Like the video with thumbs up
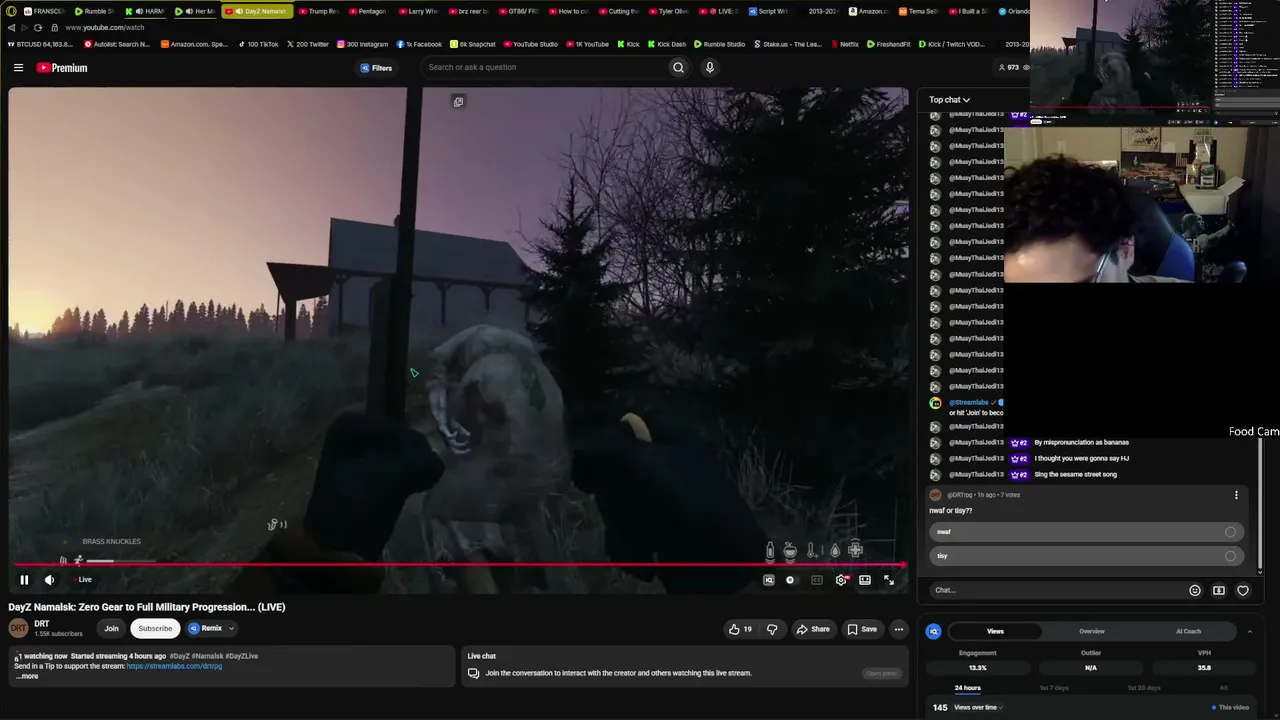The width and height of the screenshot is (1280, 720). [x=740, y=629]
